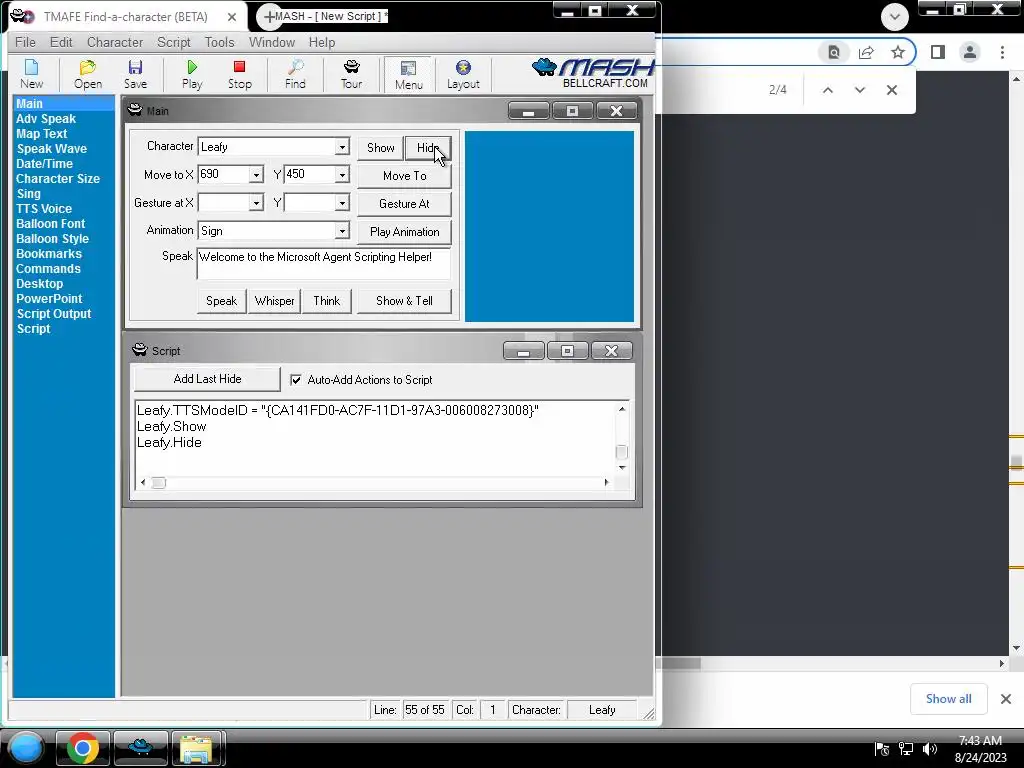Click the script vertical scrollbar down arrow
The image size is (1024, 768).
[622, 468]
